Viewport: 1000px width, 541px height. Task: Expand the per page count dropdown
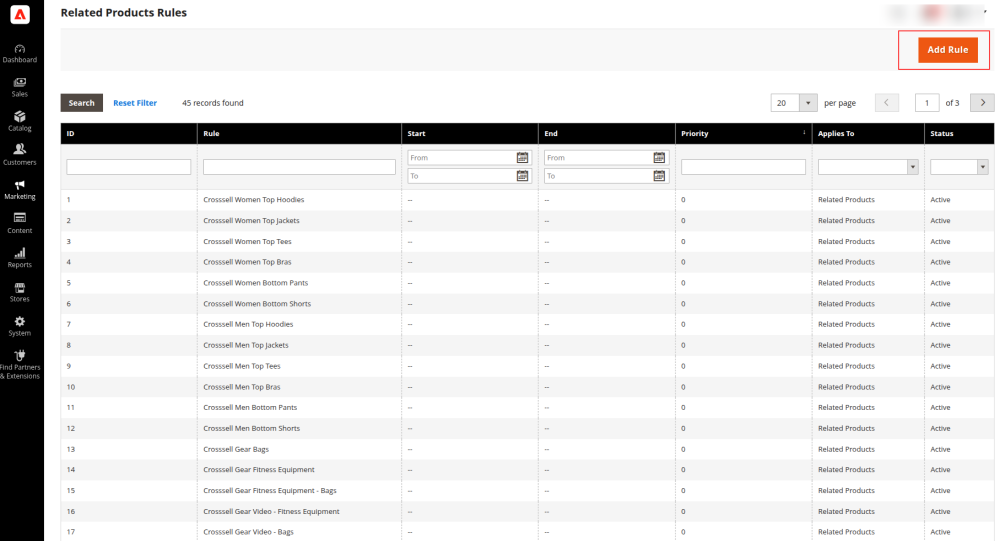coord(807,103)
